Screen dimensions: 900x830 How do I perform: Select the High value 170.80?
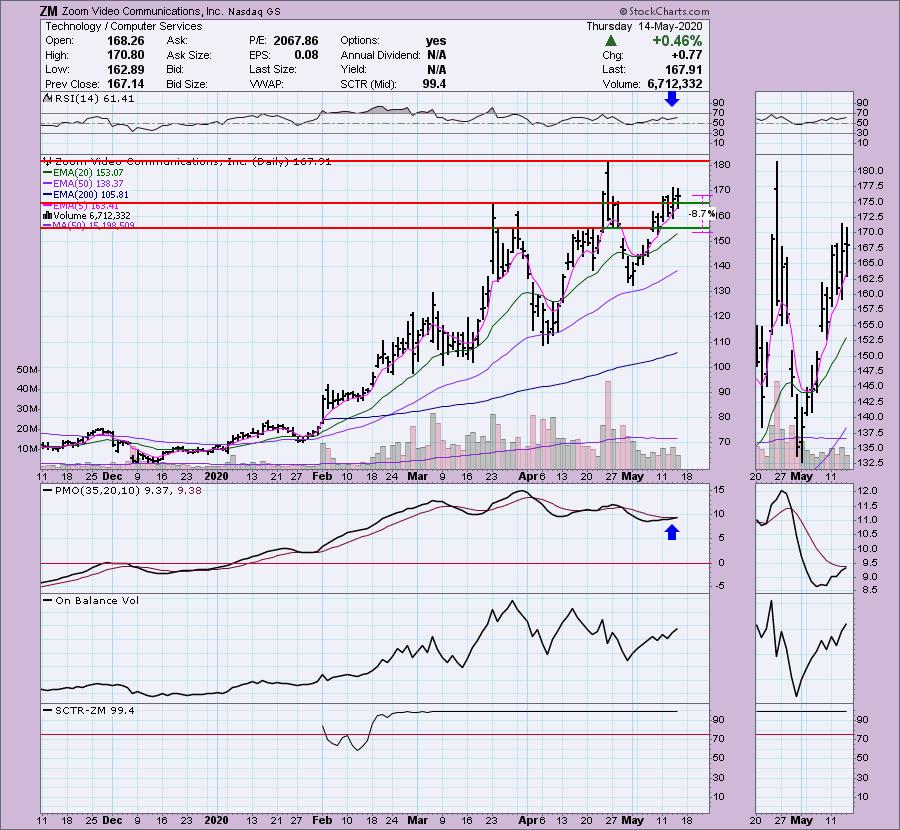126,55
